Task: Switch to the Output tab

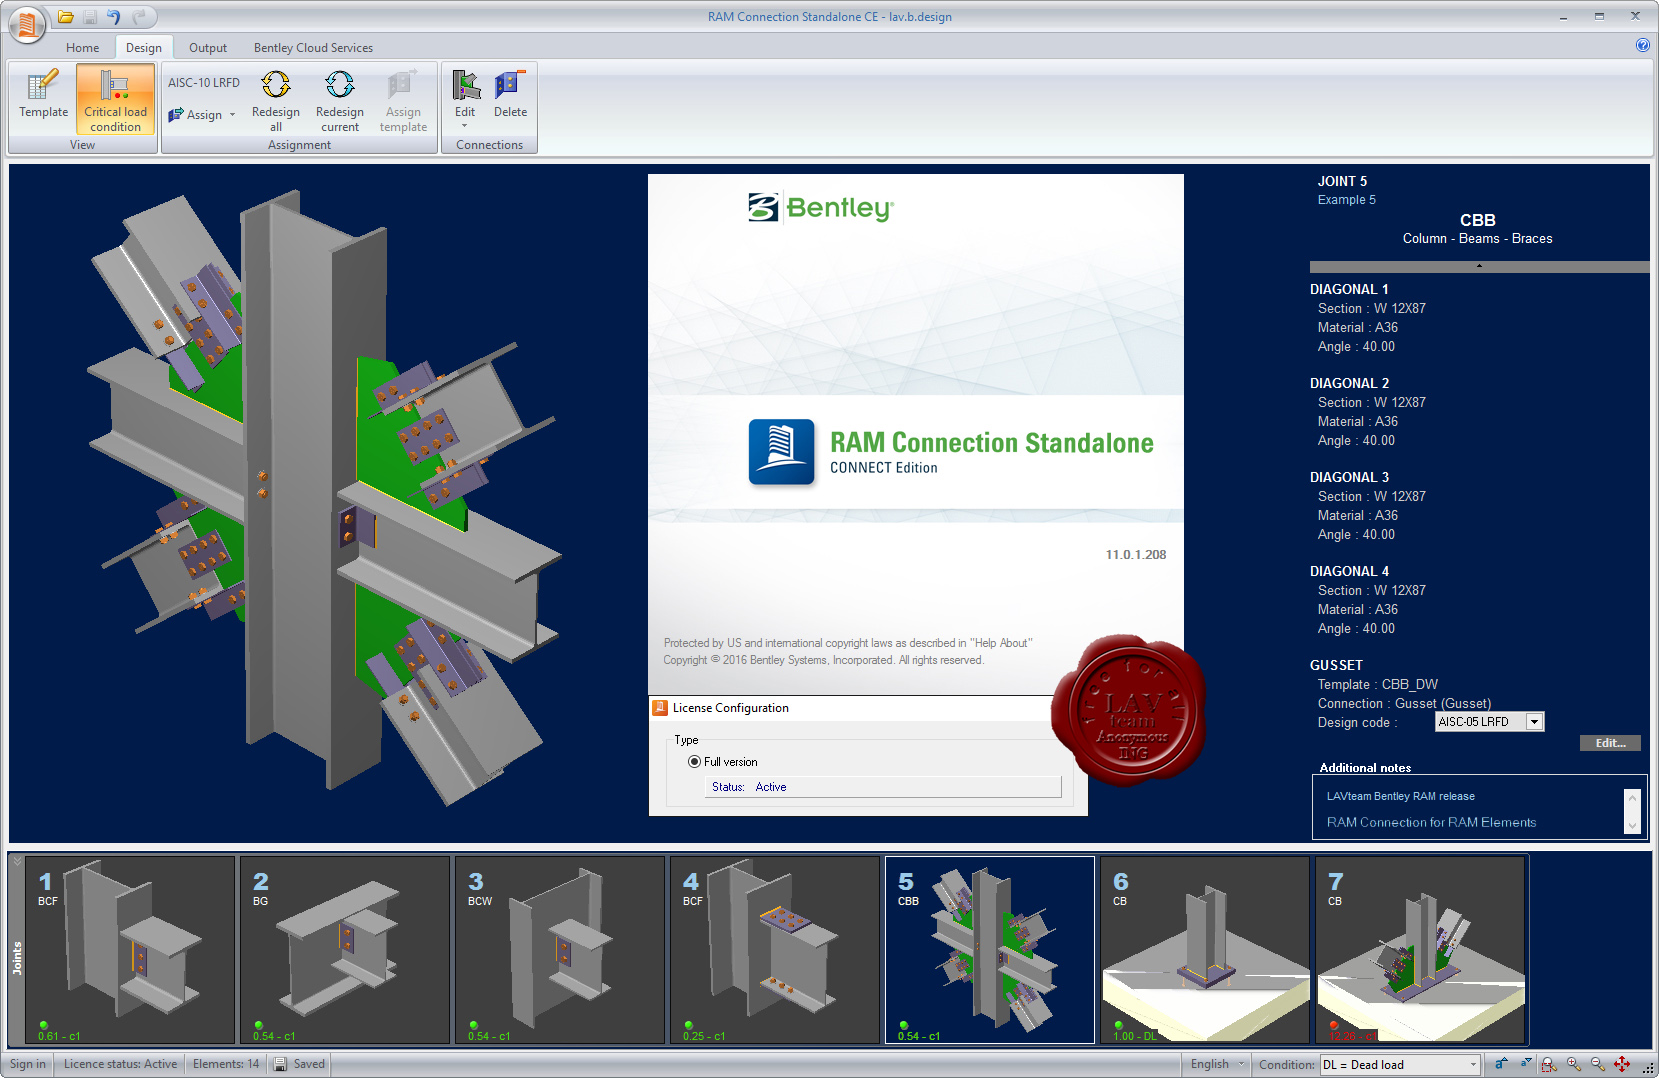Action: pos(208,48)
